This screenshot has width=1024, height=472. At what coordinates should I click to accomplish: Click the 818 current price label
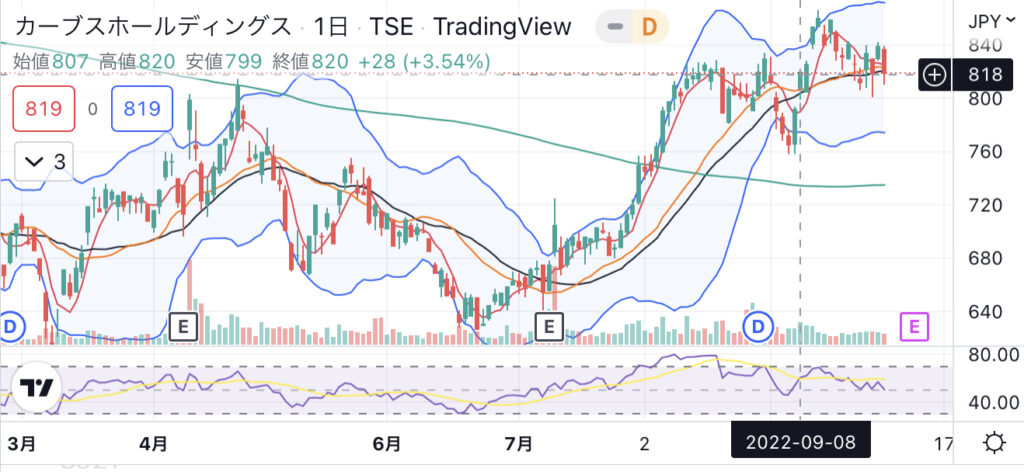[x=985, y=74]
